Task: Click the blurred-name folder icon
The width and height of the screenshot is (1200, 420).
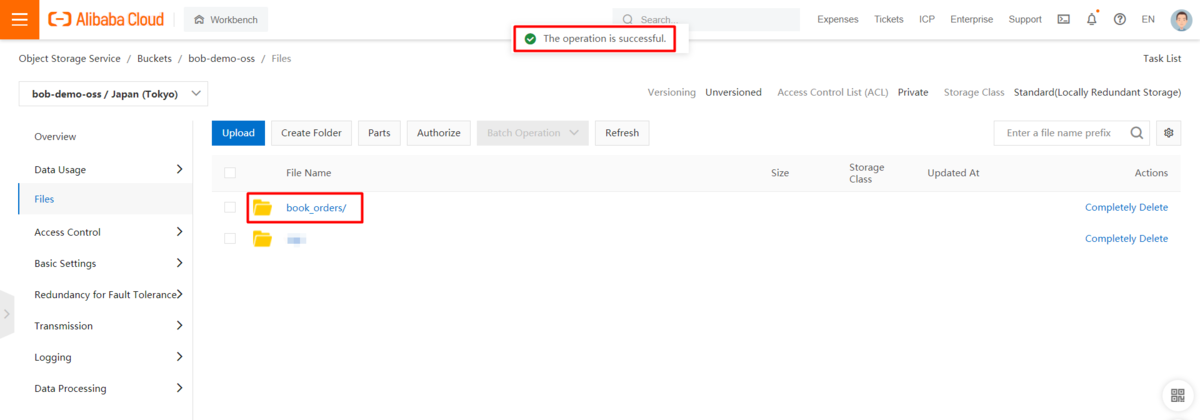Action: [262, 238]
